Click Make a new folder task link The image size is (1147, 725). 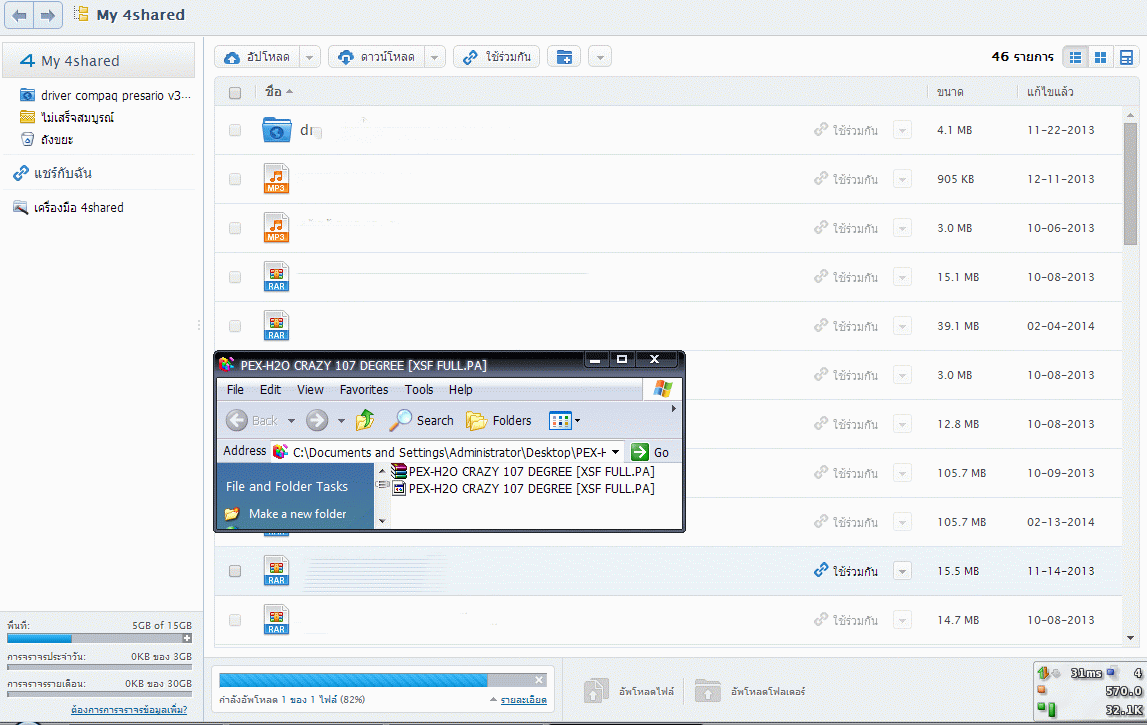coord(298,514)
